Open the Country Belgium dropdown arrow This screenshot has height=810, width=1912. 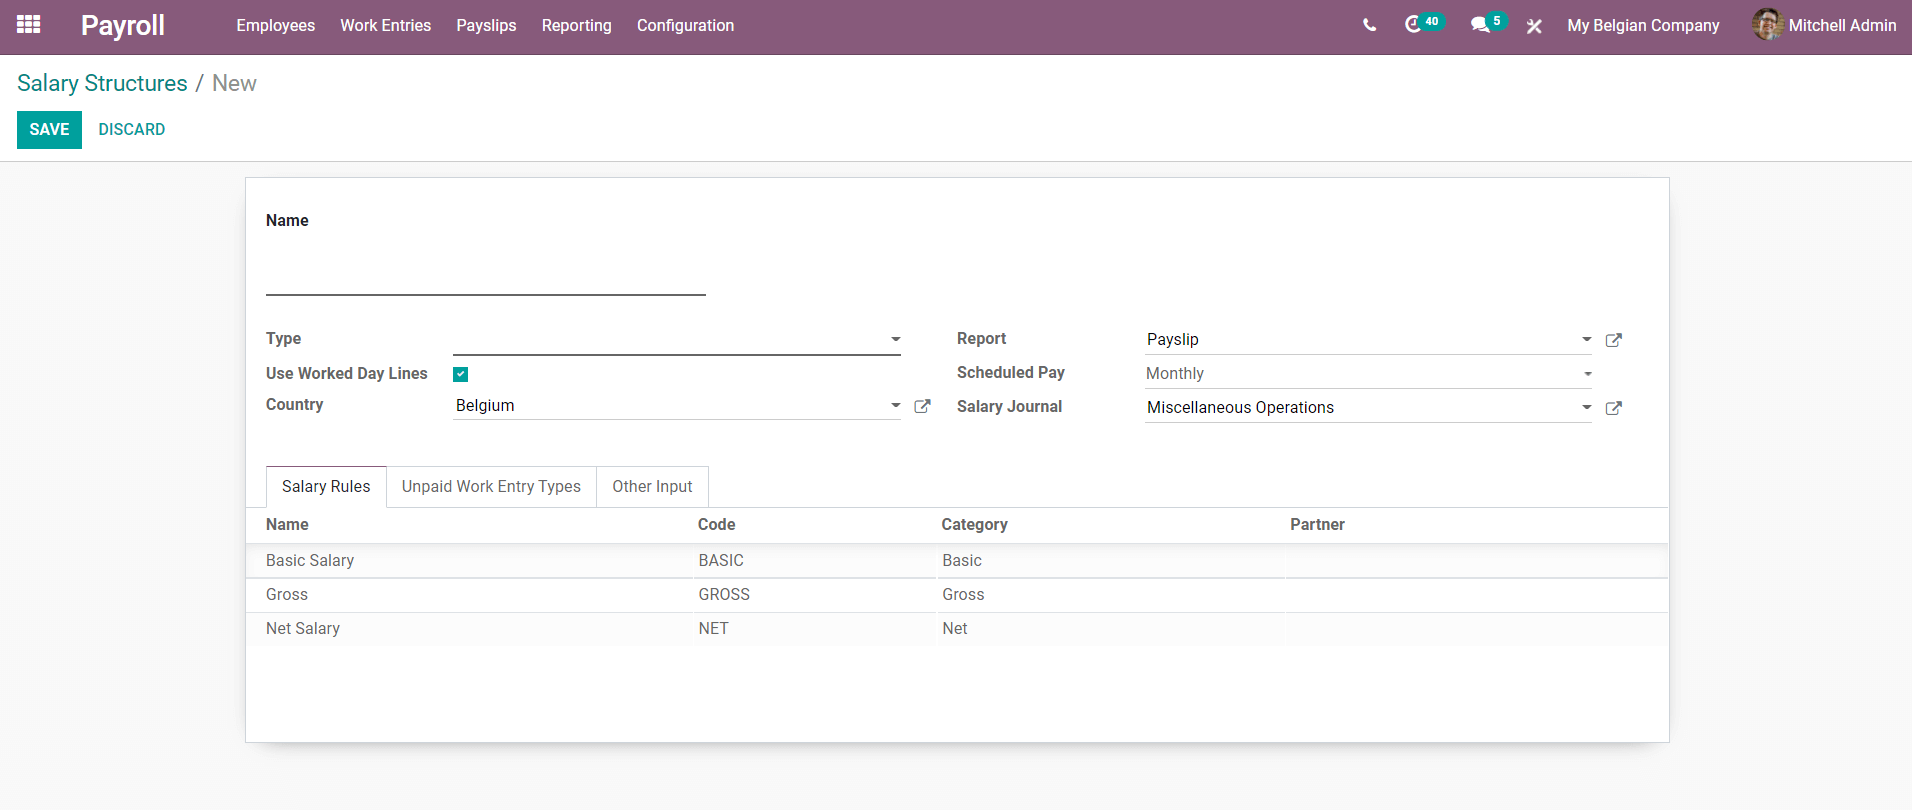(x=896, y=405)
